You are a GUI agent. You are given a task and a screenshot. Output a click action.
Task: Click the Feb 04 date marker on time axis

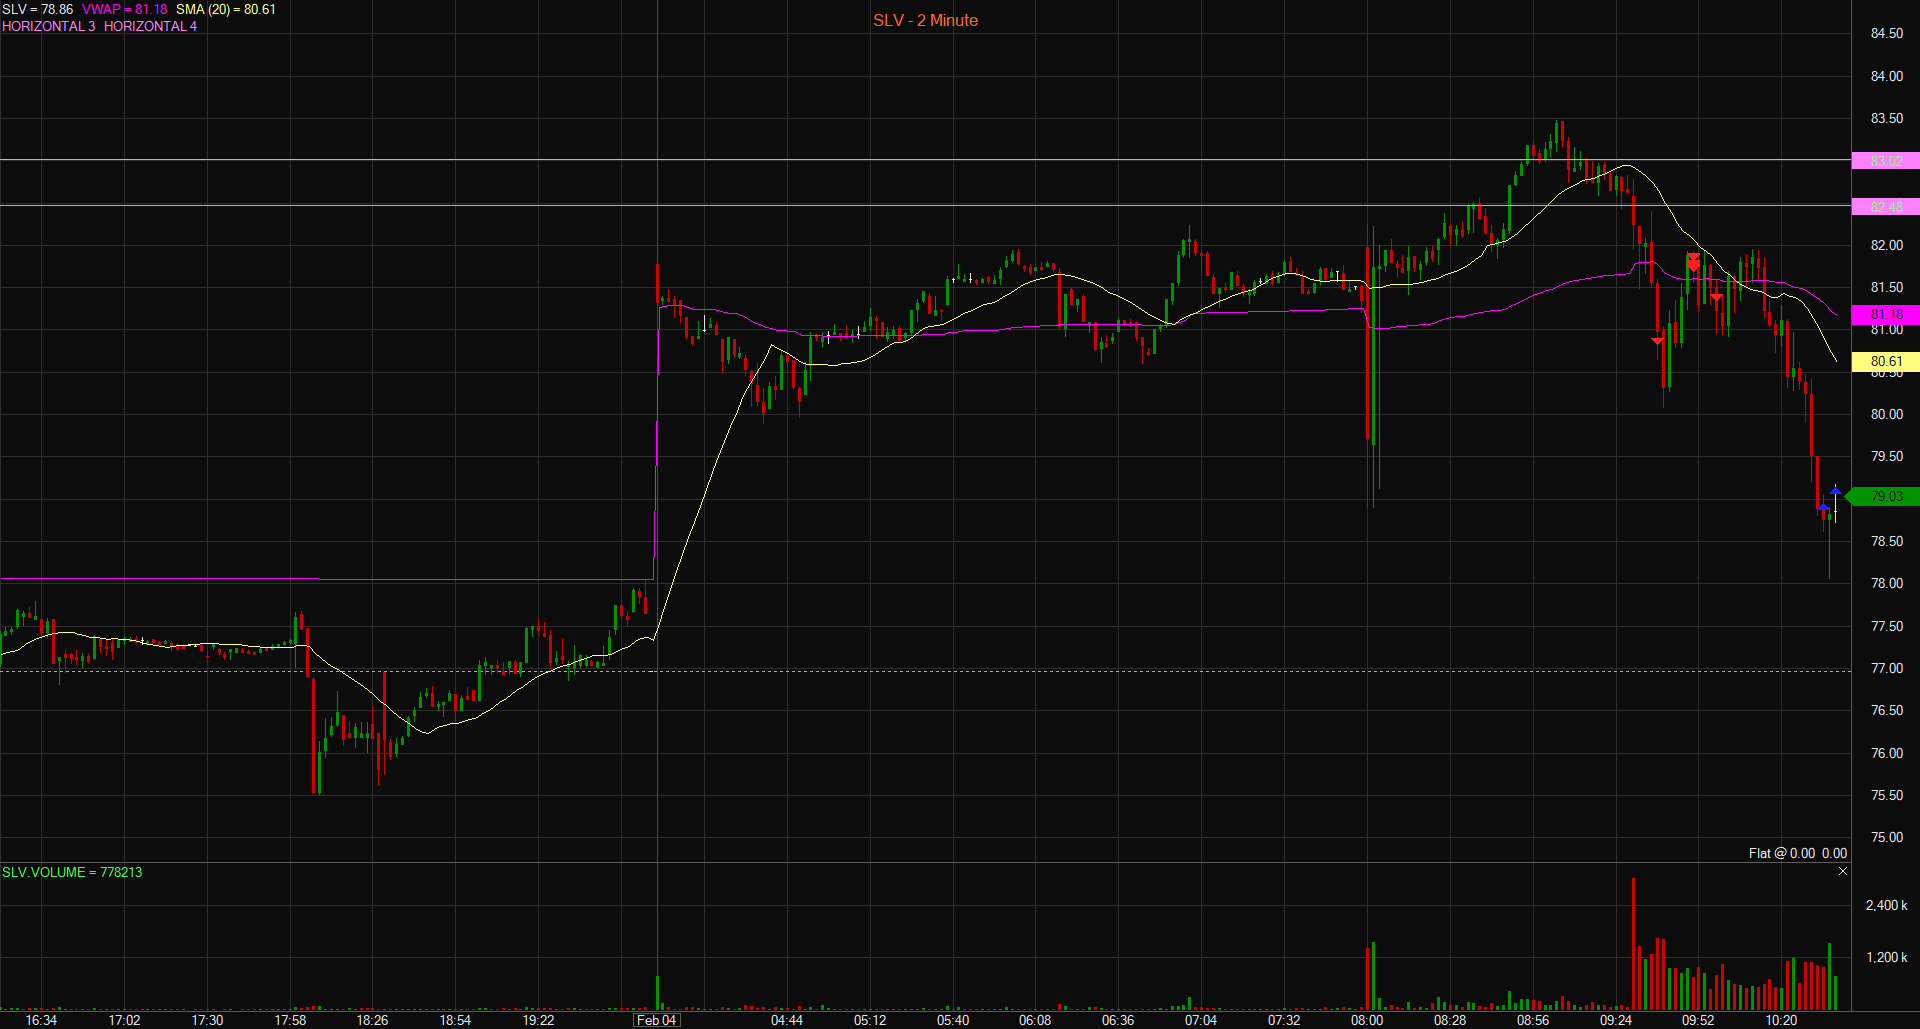pyautogui.click(x=657, y=1020)
